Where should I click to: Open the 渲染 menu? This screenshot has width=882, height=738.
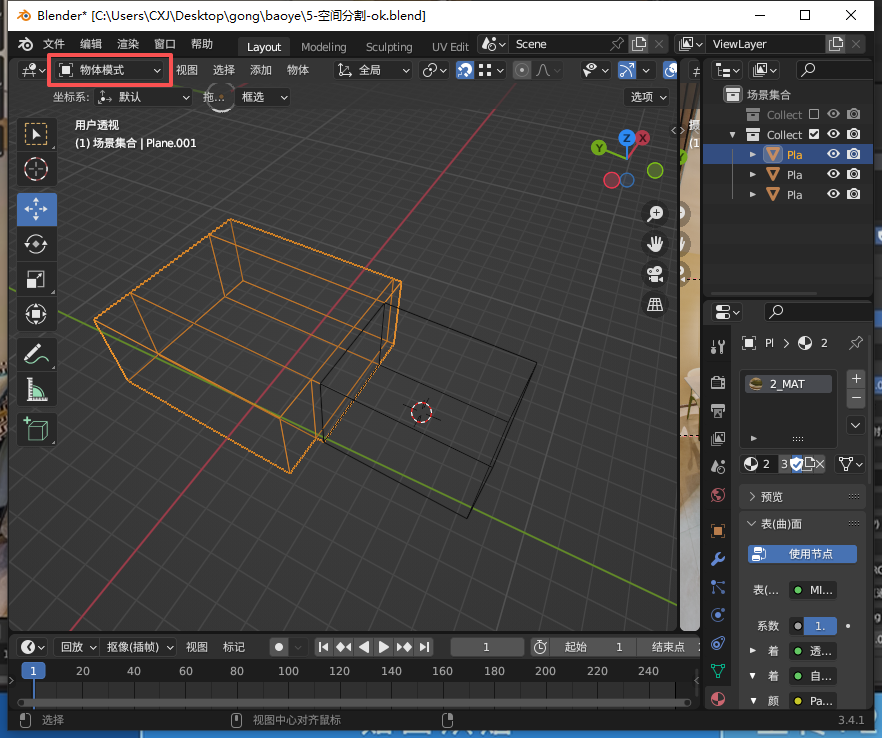[128, 44]
